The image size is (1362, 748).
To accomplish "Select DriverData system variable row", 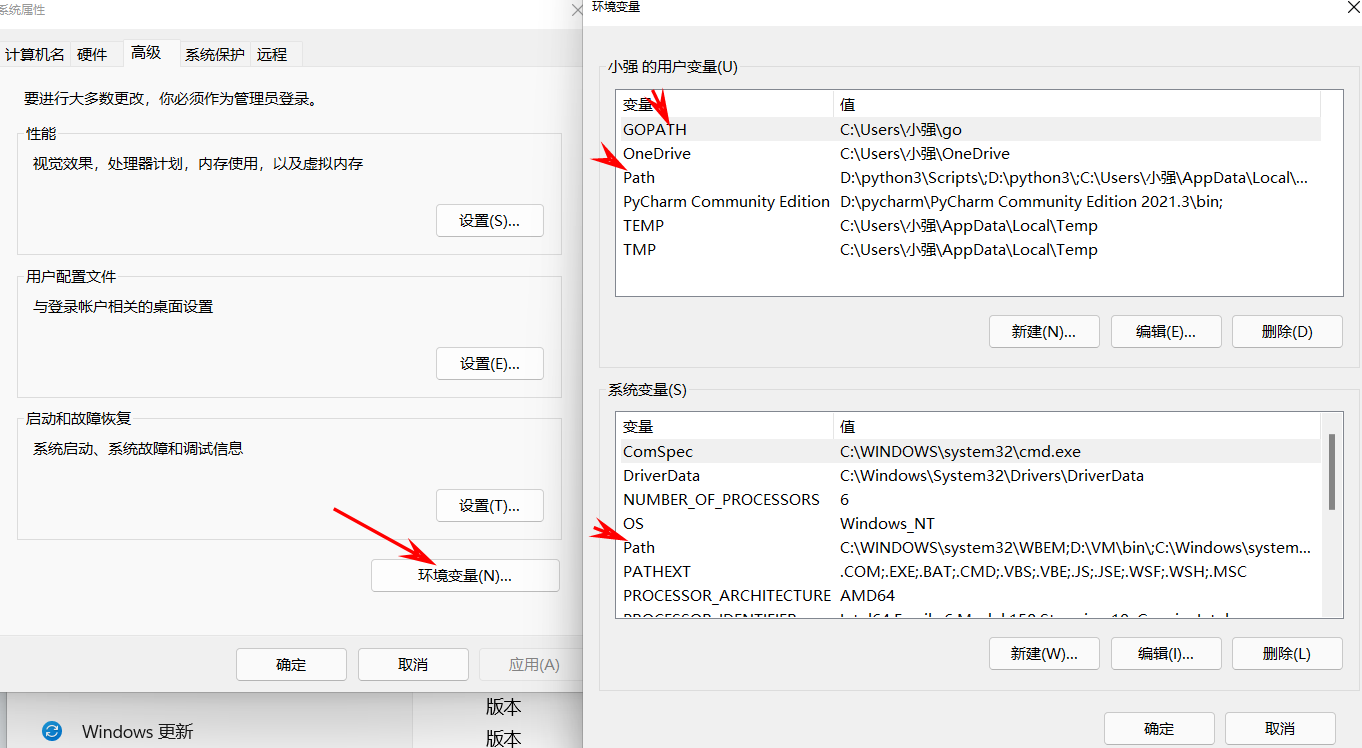I will (x=968, y=475).
